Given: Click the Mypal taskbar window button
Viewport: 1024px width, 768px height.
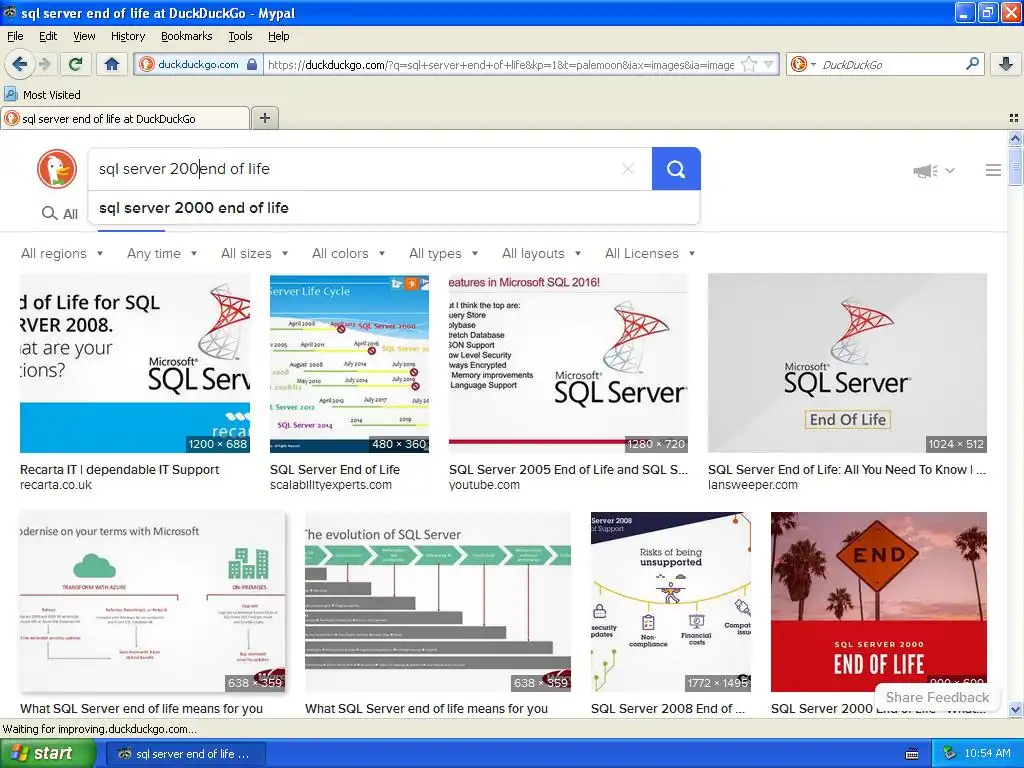Looking at the screenshot, I should point(185,754).
